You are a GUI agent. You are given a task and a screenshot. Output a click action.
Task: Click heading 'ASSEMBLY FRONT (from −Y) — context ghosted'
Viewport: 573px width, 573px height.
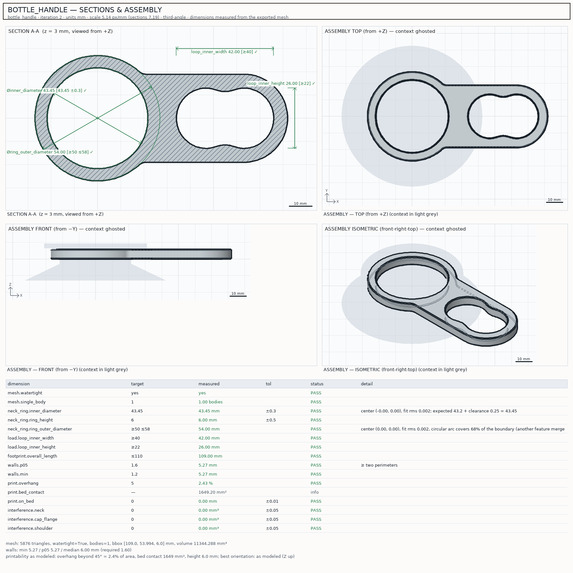[x=67, y=229]
